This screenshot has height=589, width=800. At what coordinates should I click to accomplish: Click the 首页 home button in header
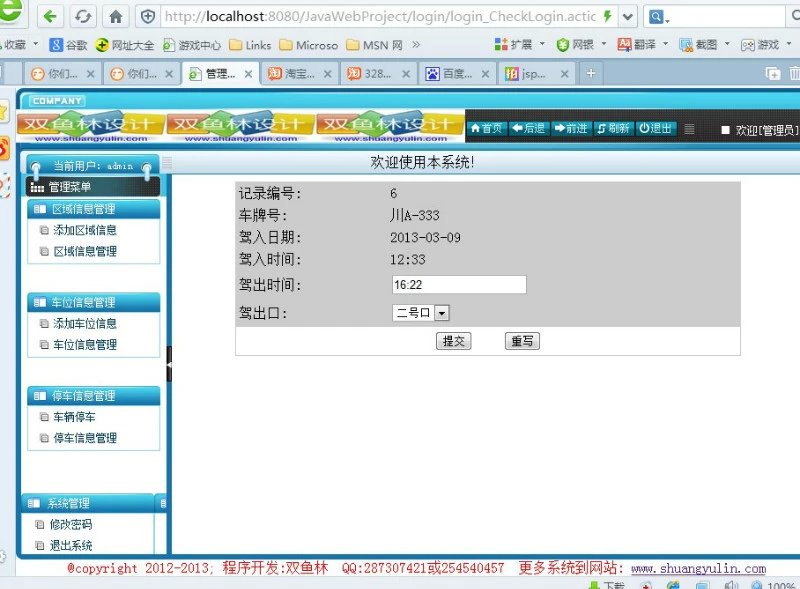pos(486,128)
